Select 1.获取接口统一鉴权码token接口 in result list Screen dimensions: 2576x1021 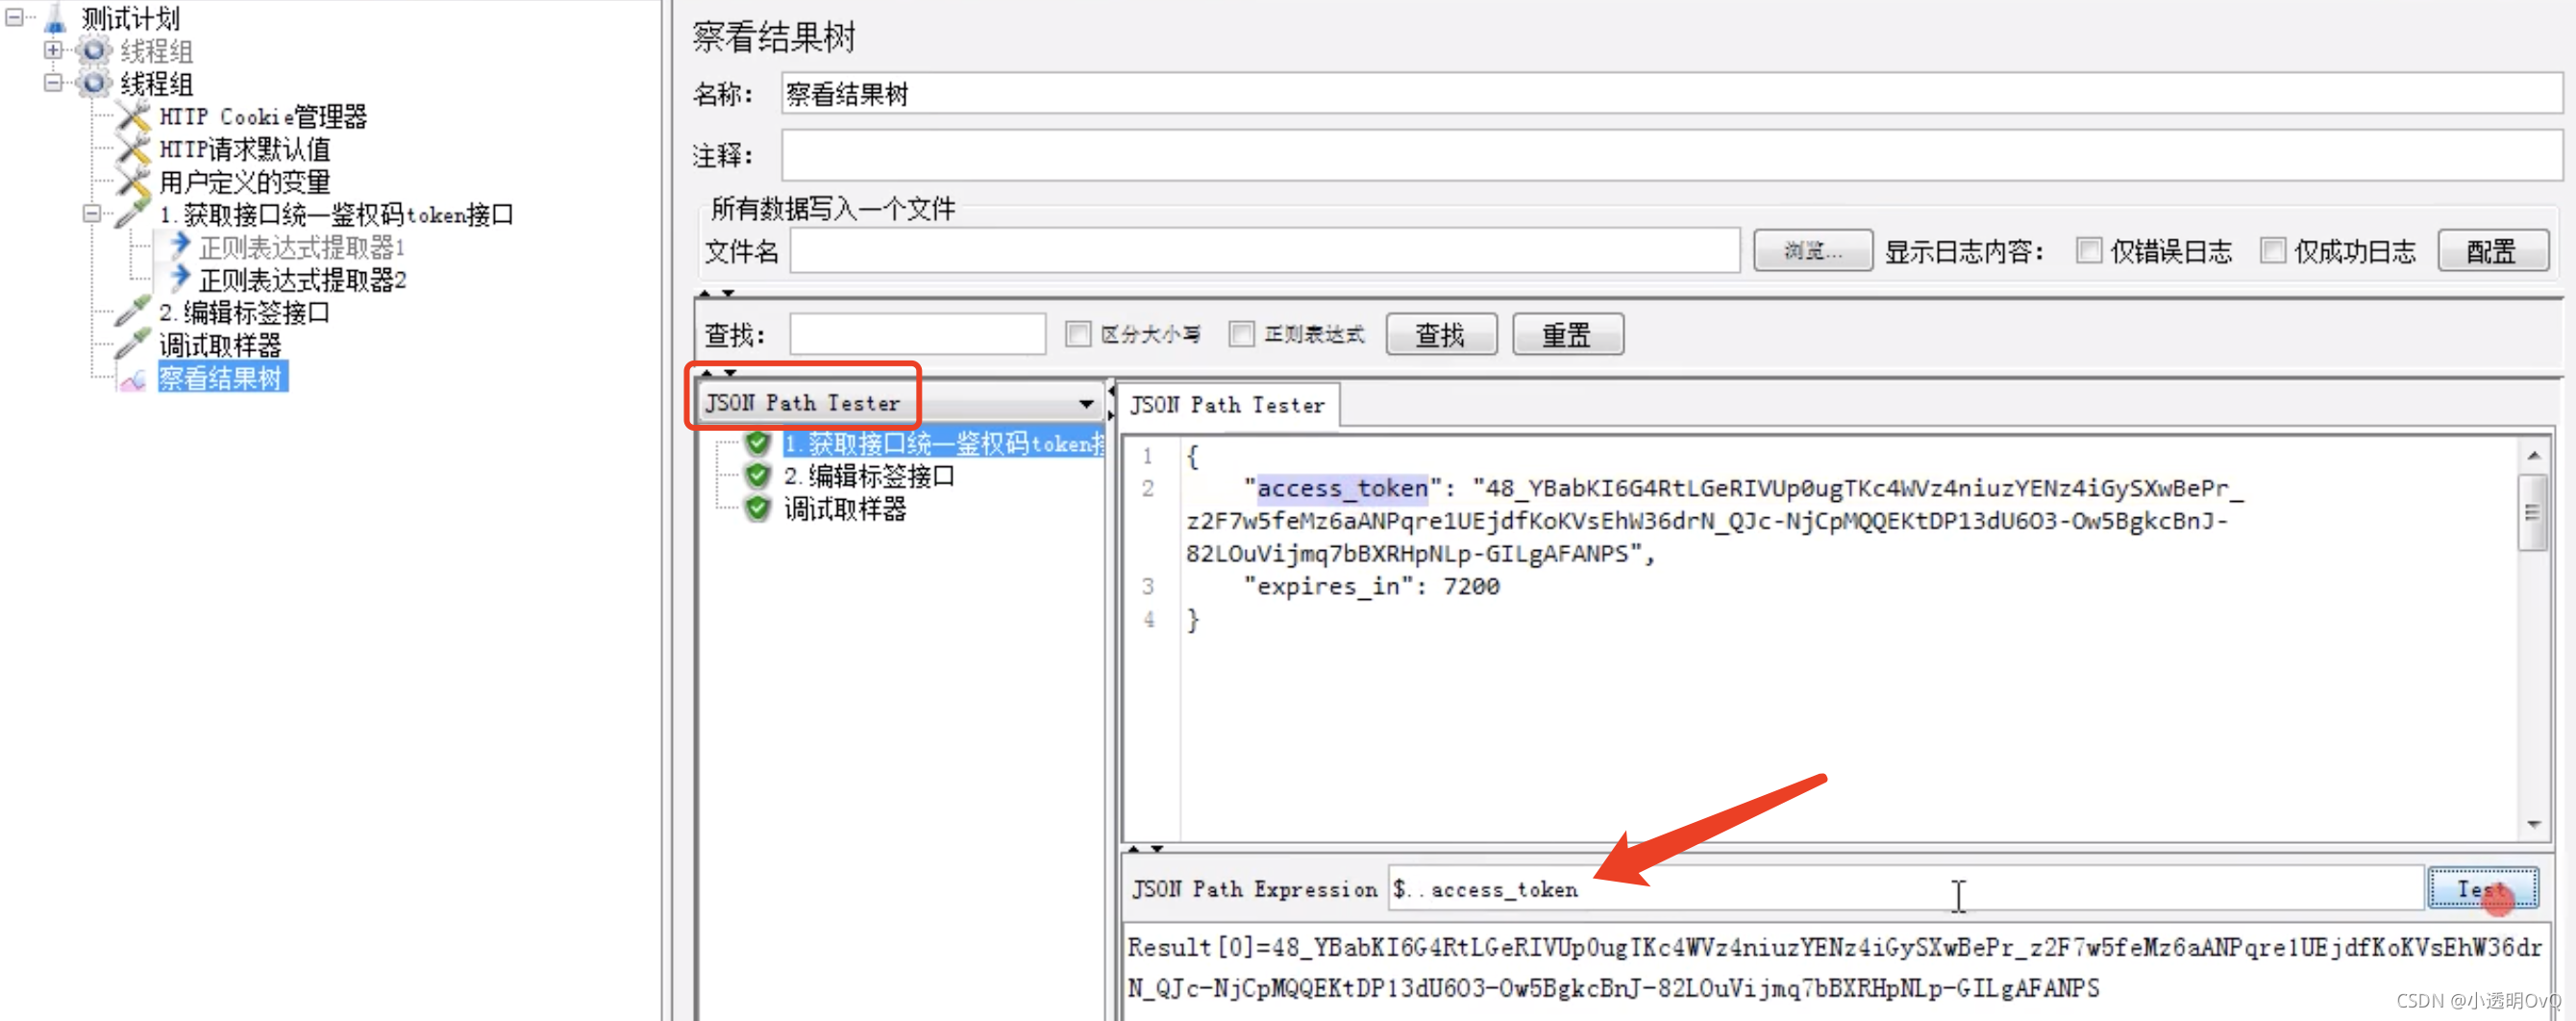(943, 443)
